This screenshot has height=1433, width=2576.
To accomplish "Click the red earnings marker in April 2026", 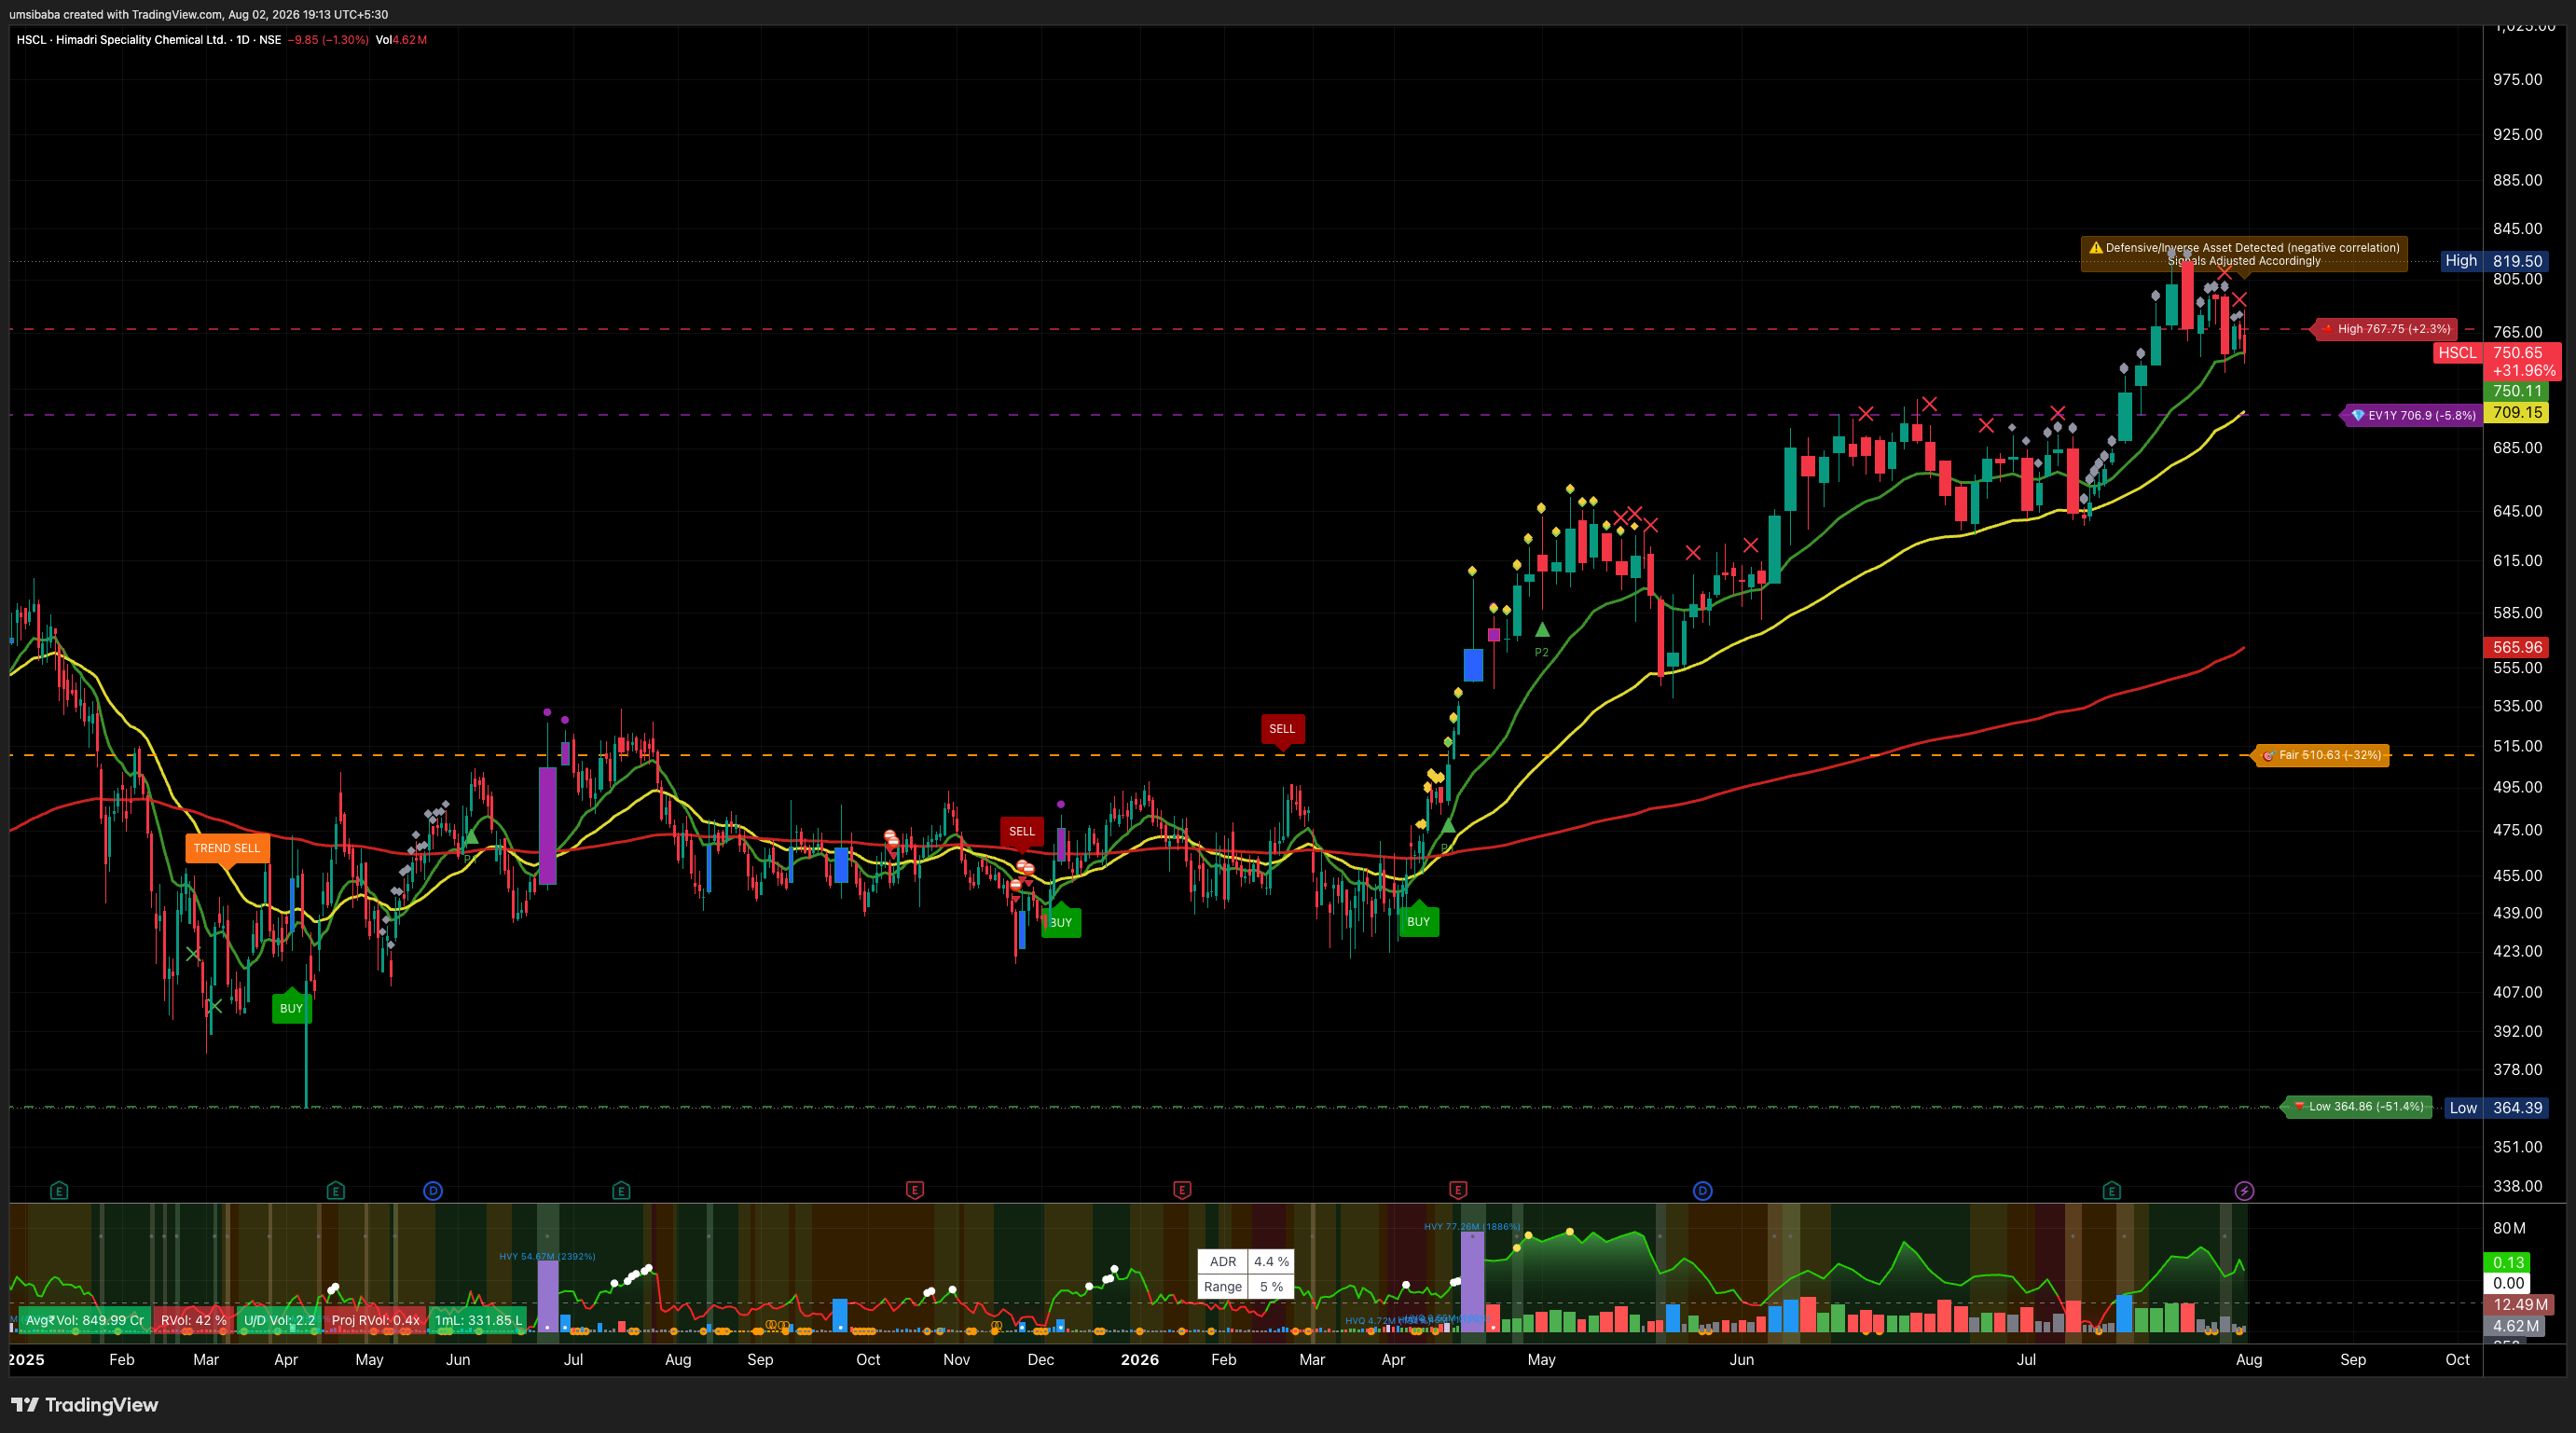I will pos(1458,1190).
